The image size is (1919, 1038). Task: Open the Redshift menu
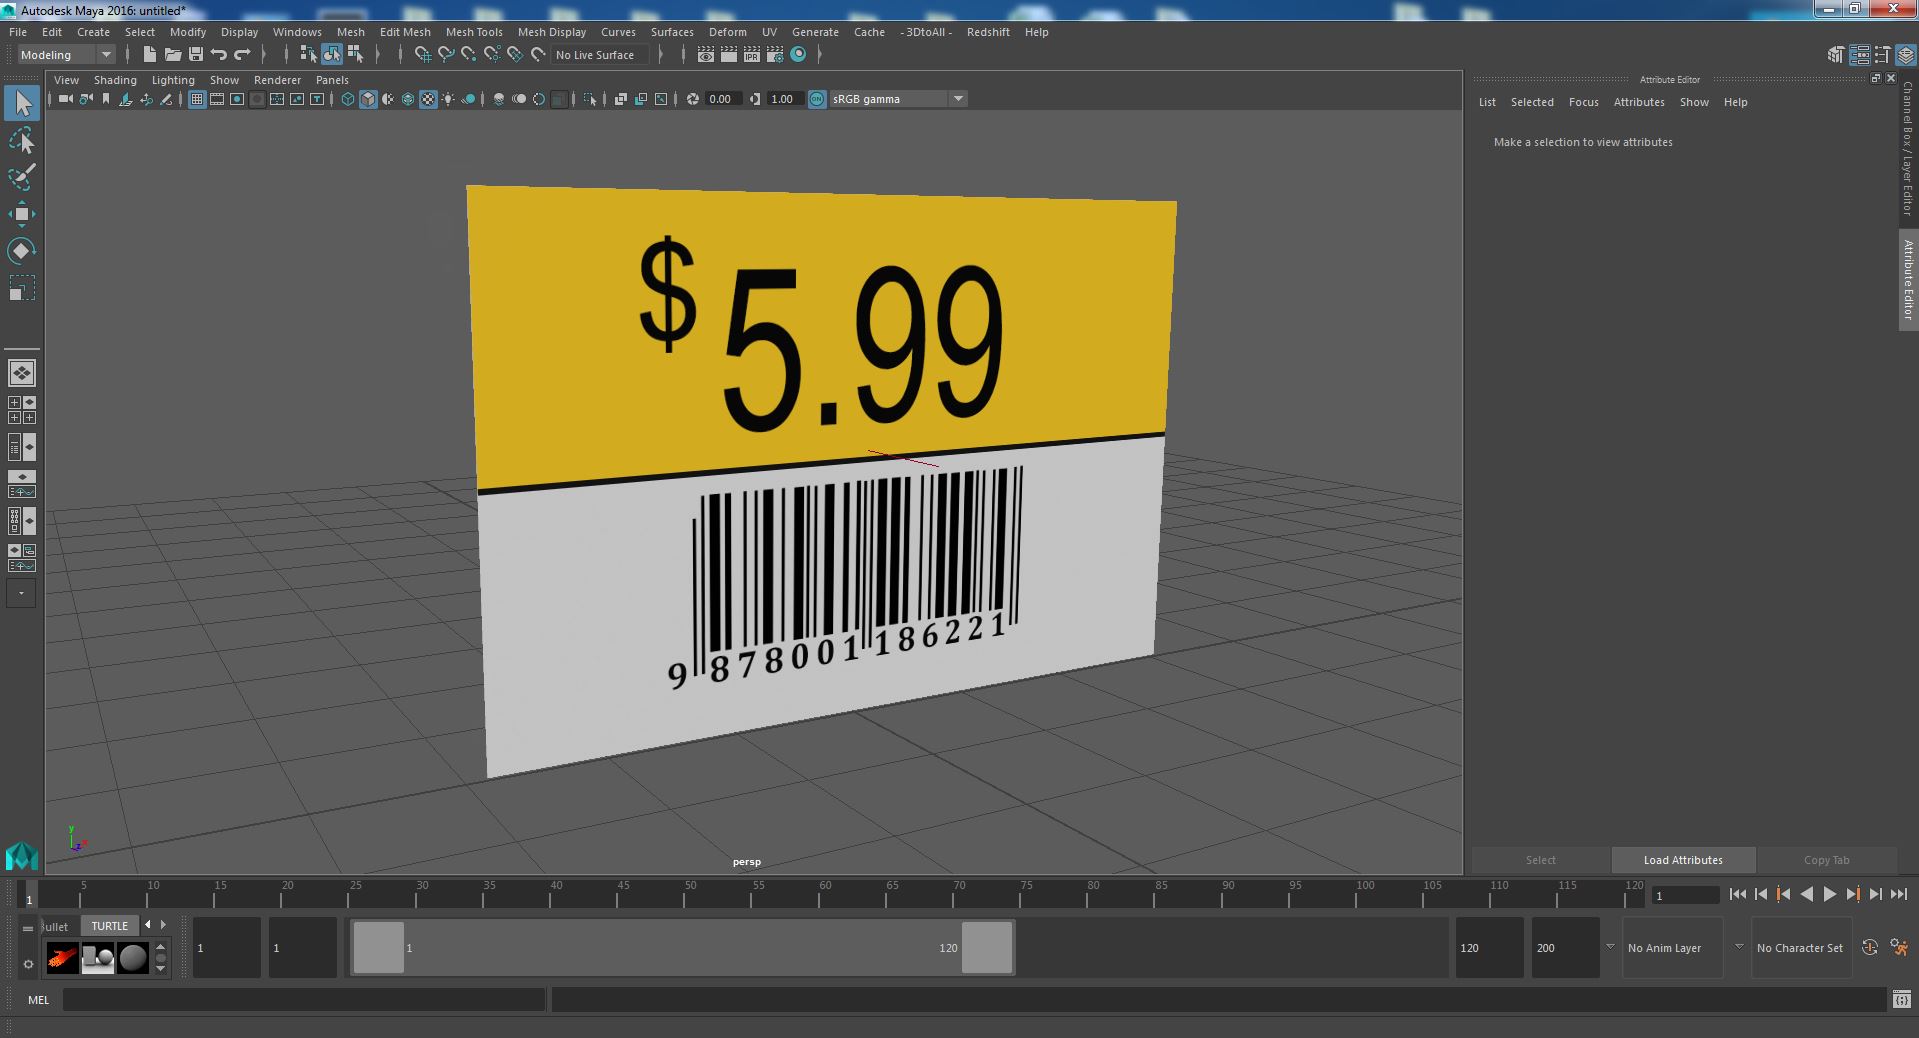pos(988,32)
